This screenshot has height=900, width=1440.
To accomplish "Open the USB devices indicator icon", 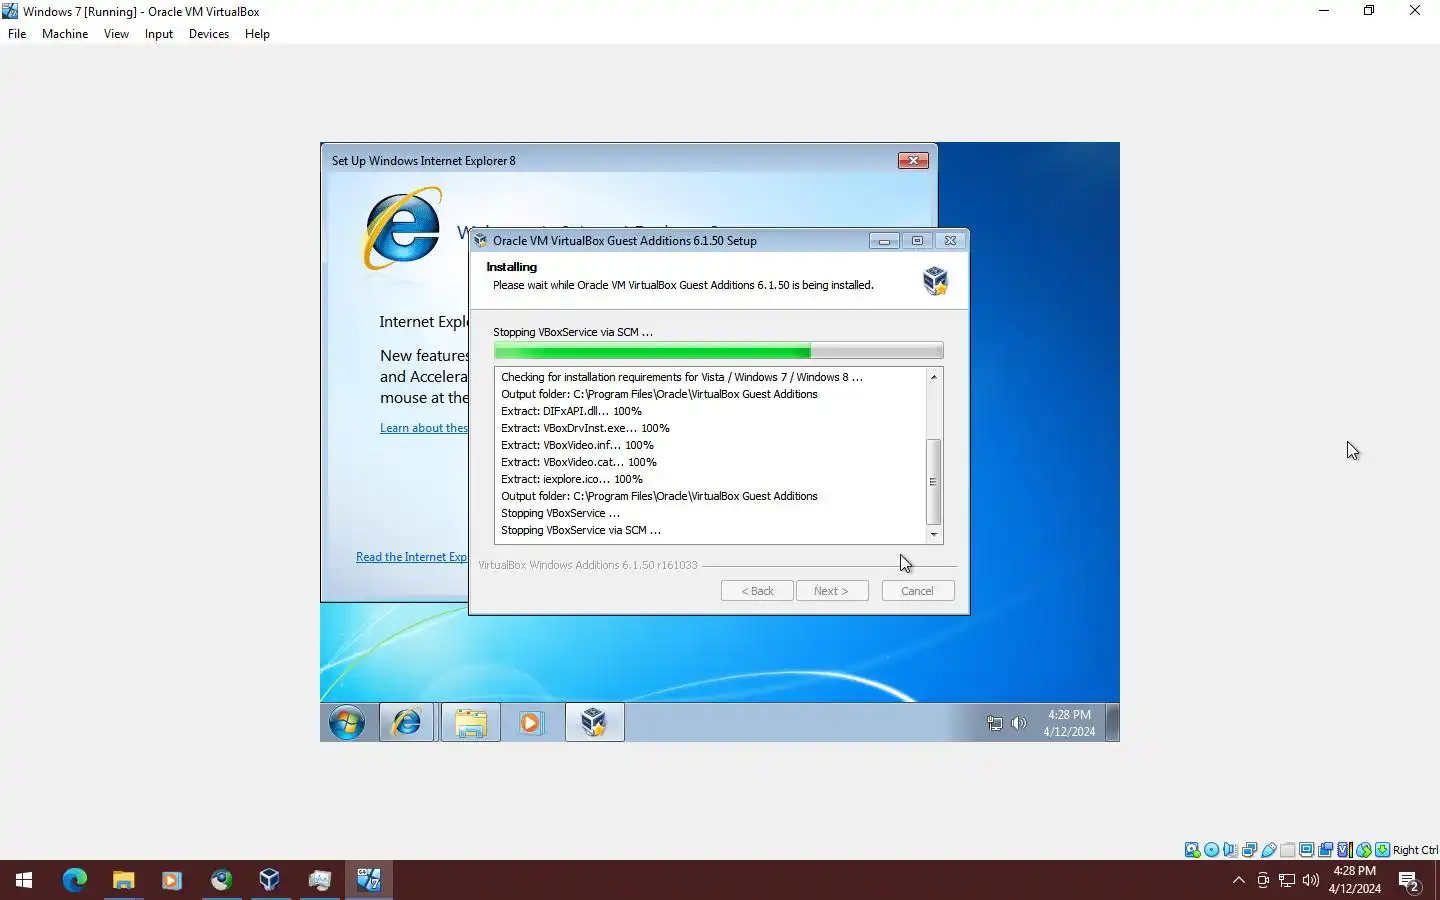I will coord(1268,850).
